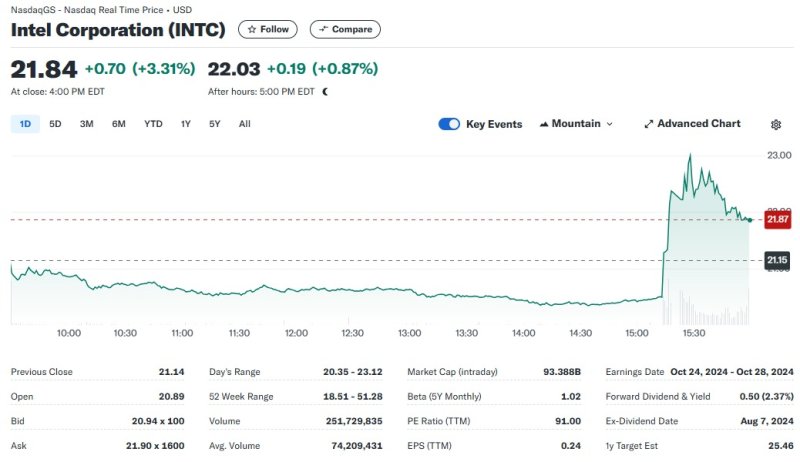Click the red 21.87 price label

pos(777,219)
